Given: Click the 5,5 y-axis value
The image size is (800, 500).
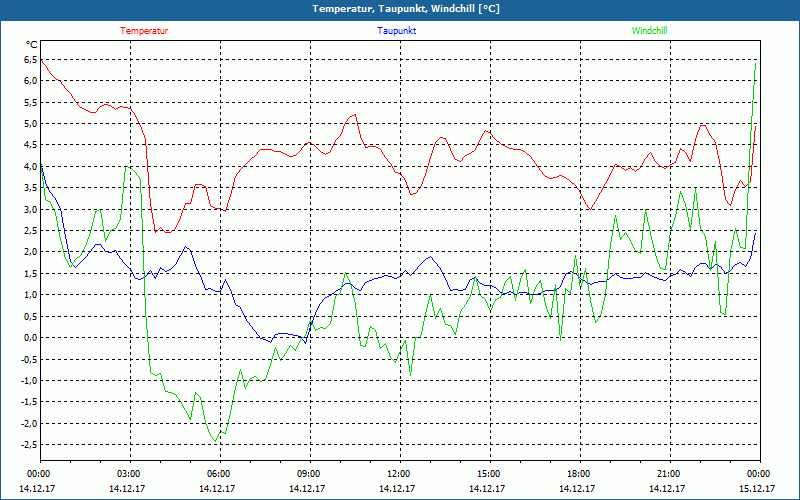Looking at the screenshot, I should (x=31, y=103).
